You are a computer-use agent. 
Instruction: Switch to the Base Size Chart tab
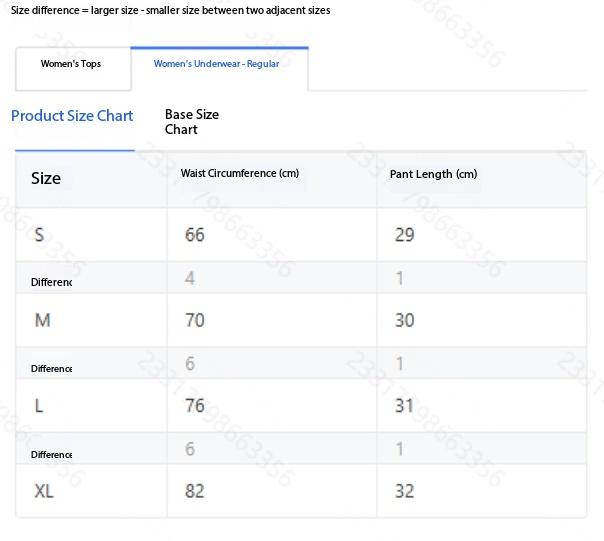[192, 122]
